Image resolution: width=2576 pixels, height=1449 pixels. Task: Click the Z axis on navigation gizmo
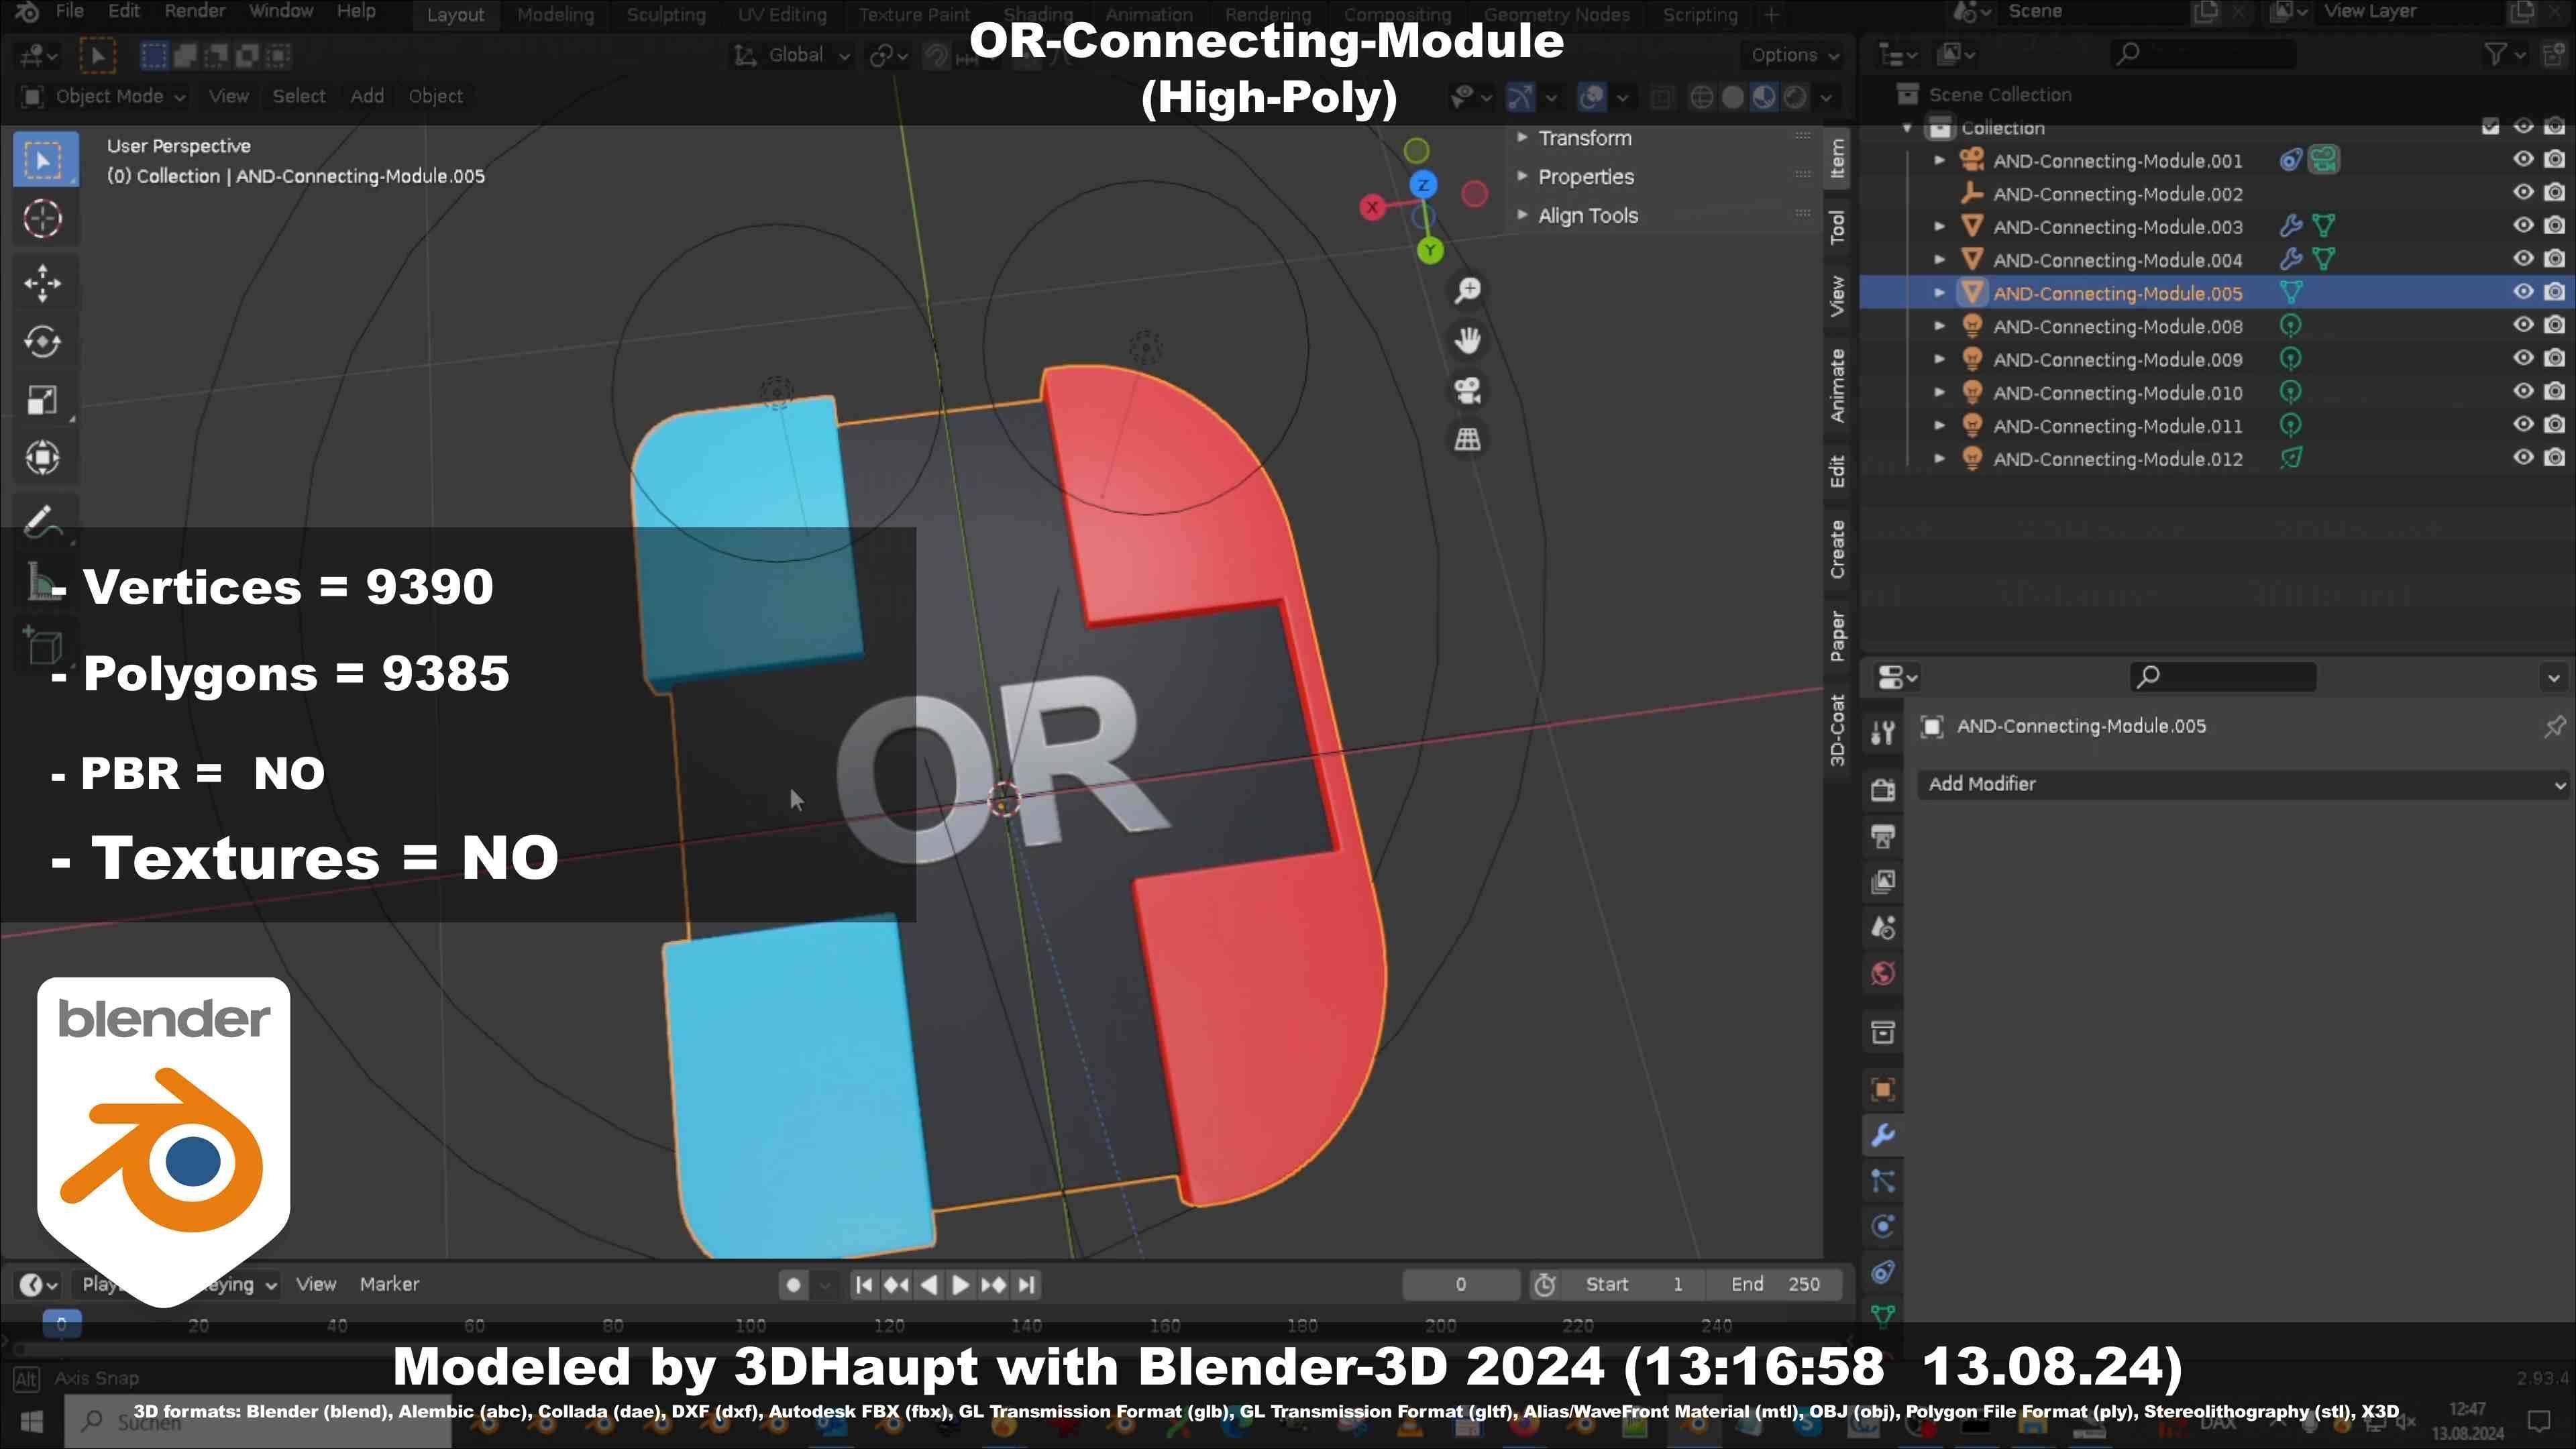pyautogui.click(x=1423, y=185)
